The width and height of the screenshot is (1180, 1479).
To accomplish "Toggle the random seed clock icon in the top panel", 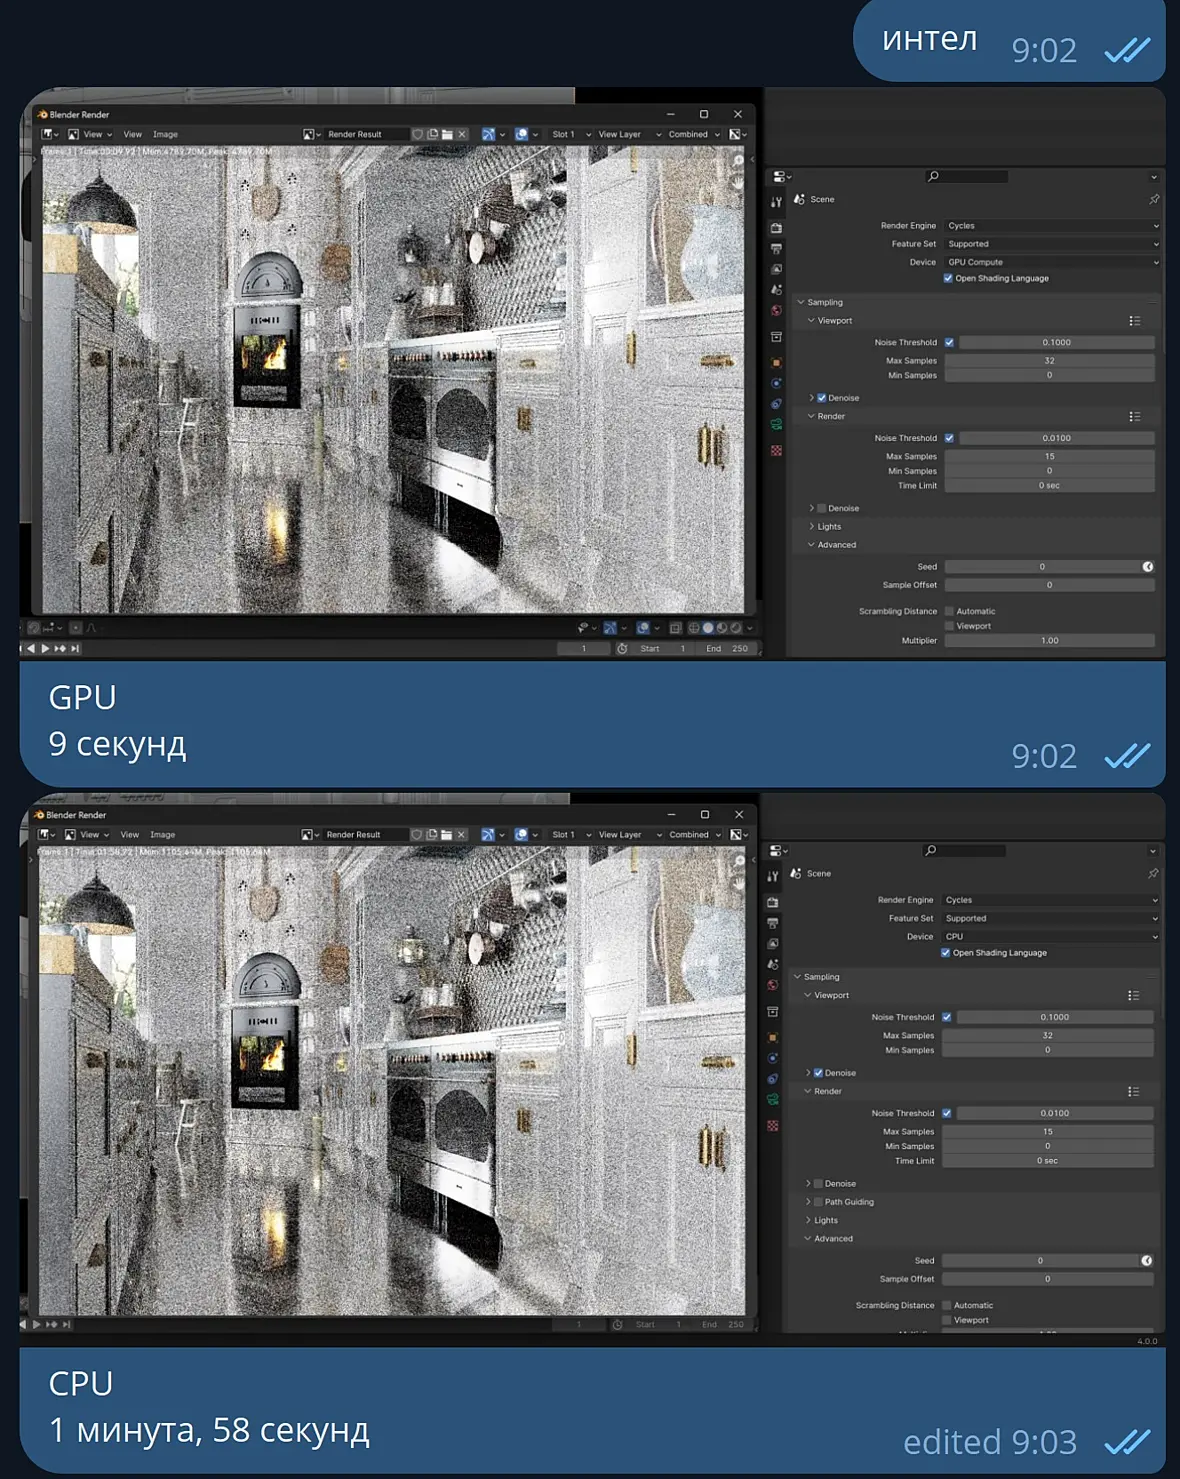I will 1147,567.
